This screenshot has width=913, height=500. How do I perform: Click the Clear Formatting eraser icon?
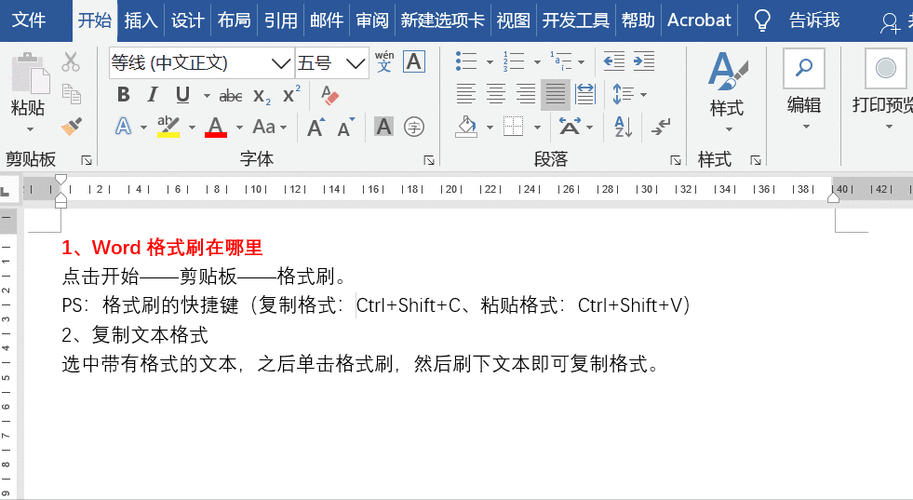[x=330, y=95]
